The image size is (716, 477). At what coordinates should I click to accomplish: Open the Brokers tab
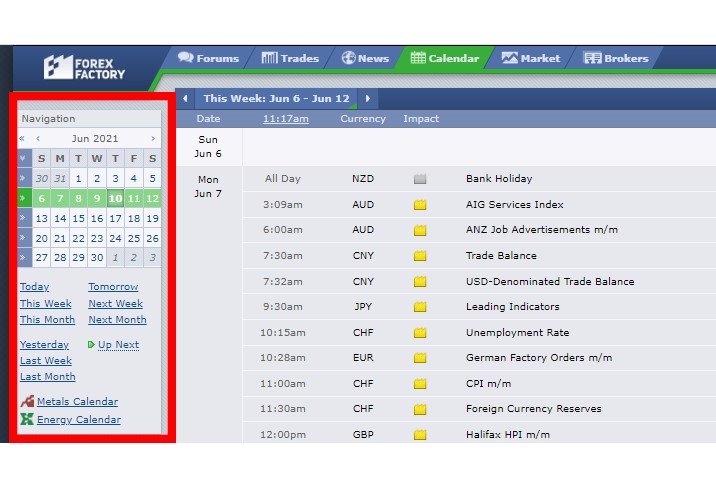616,58
